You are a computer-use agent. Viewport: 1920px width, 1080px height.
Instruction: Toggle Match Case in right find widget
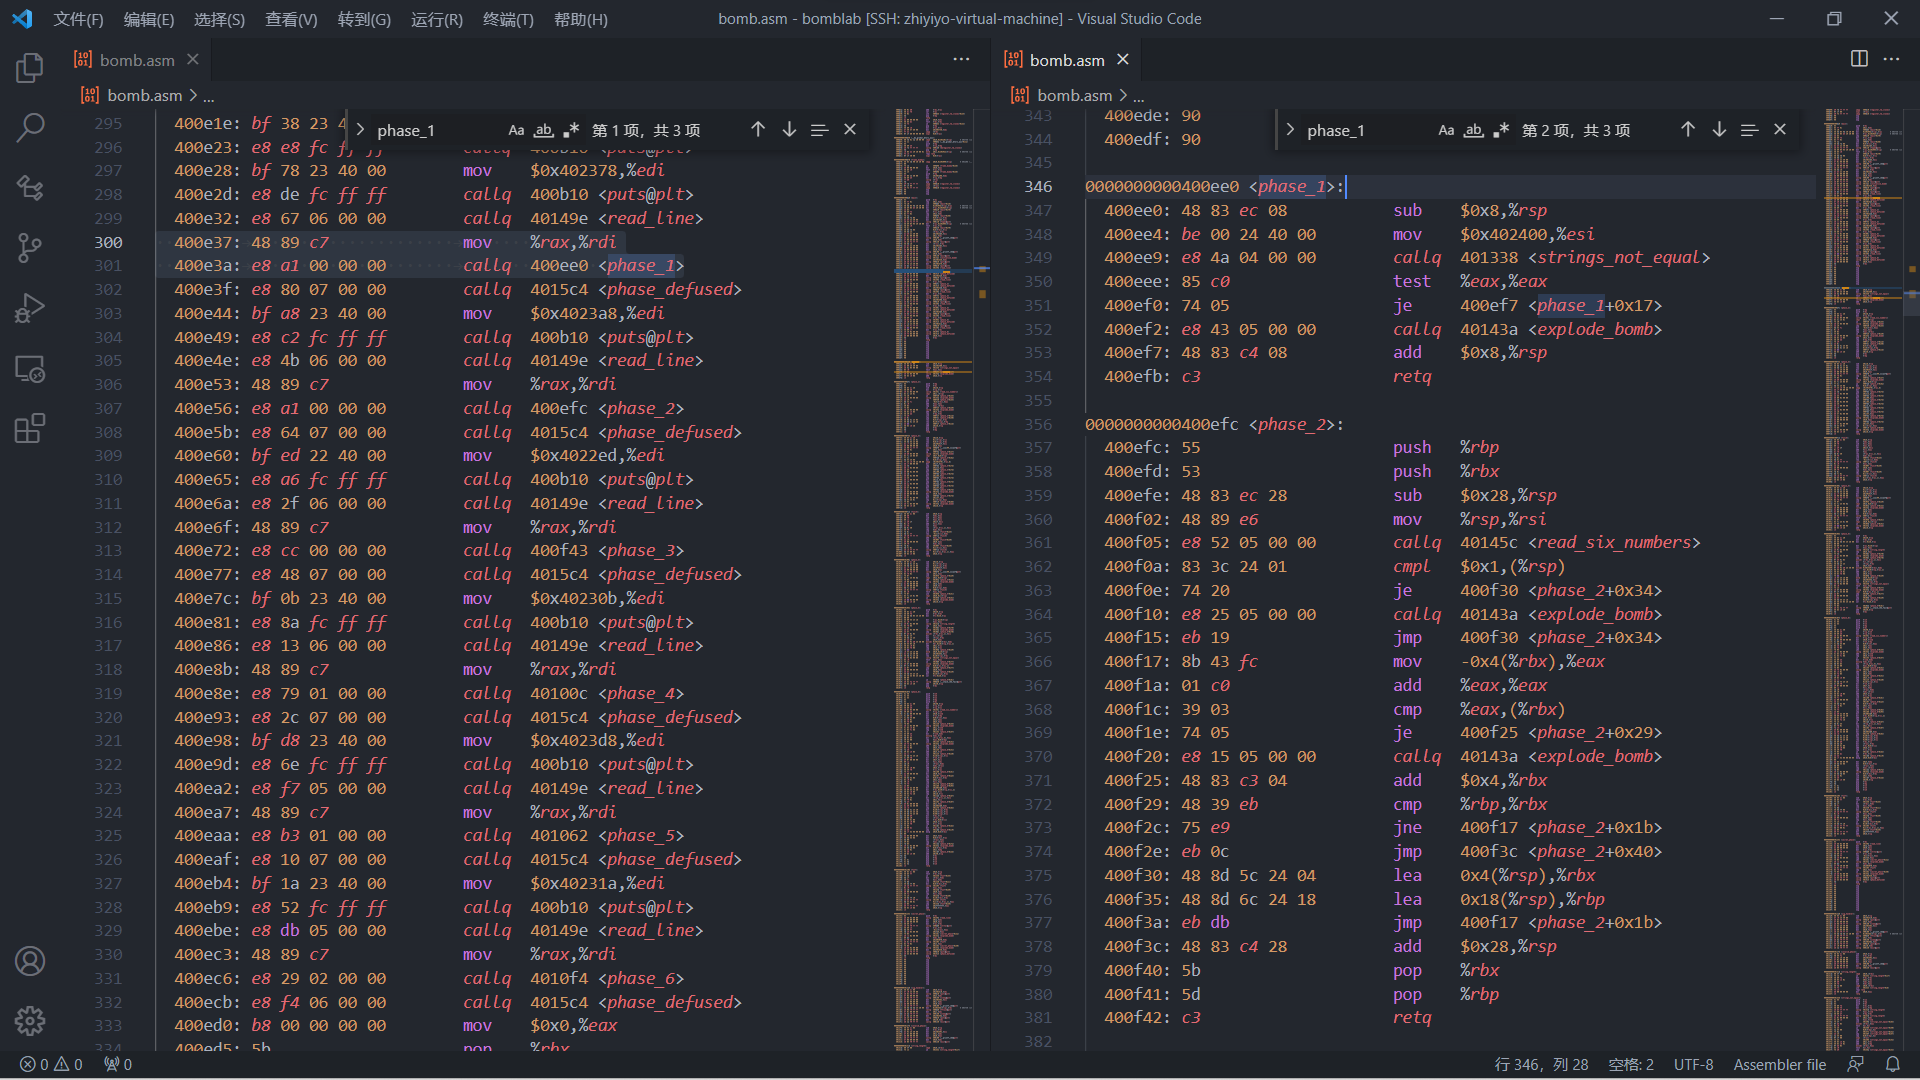1446,130
